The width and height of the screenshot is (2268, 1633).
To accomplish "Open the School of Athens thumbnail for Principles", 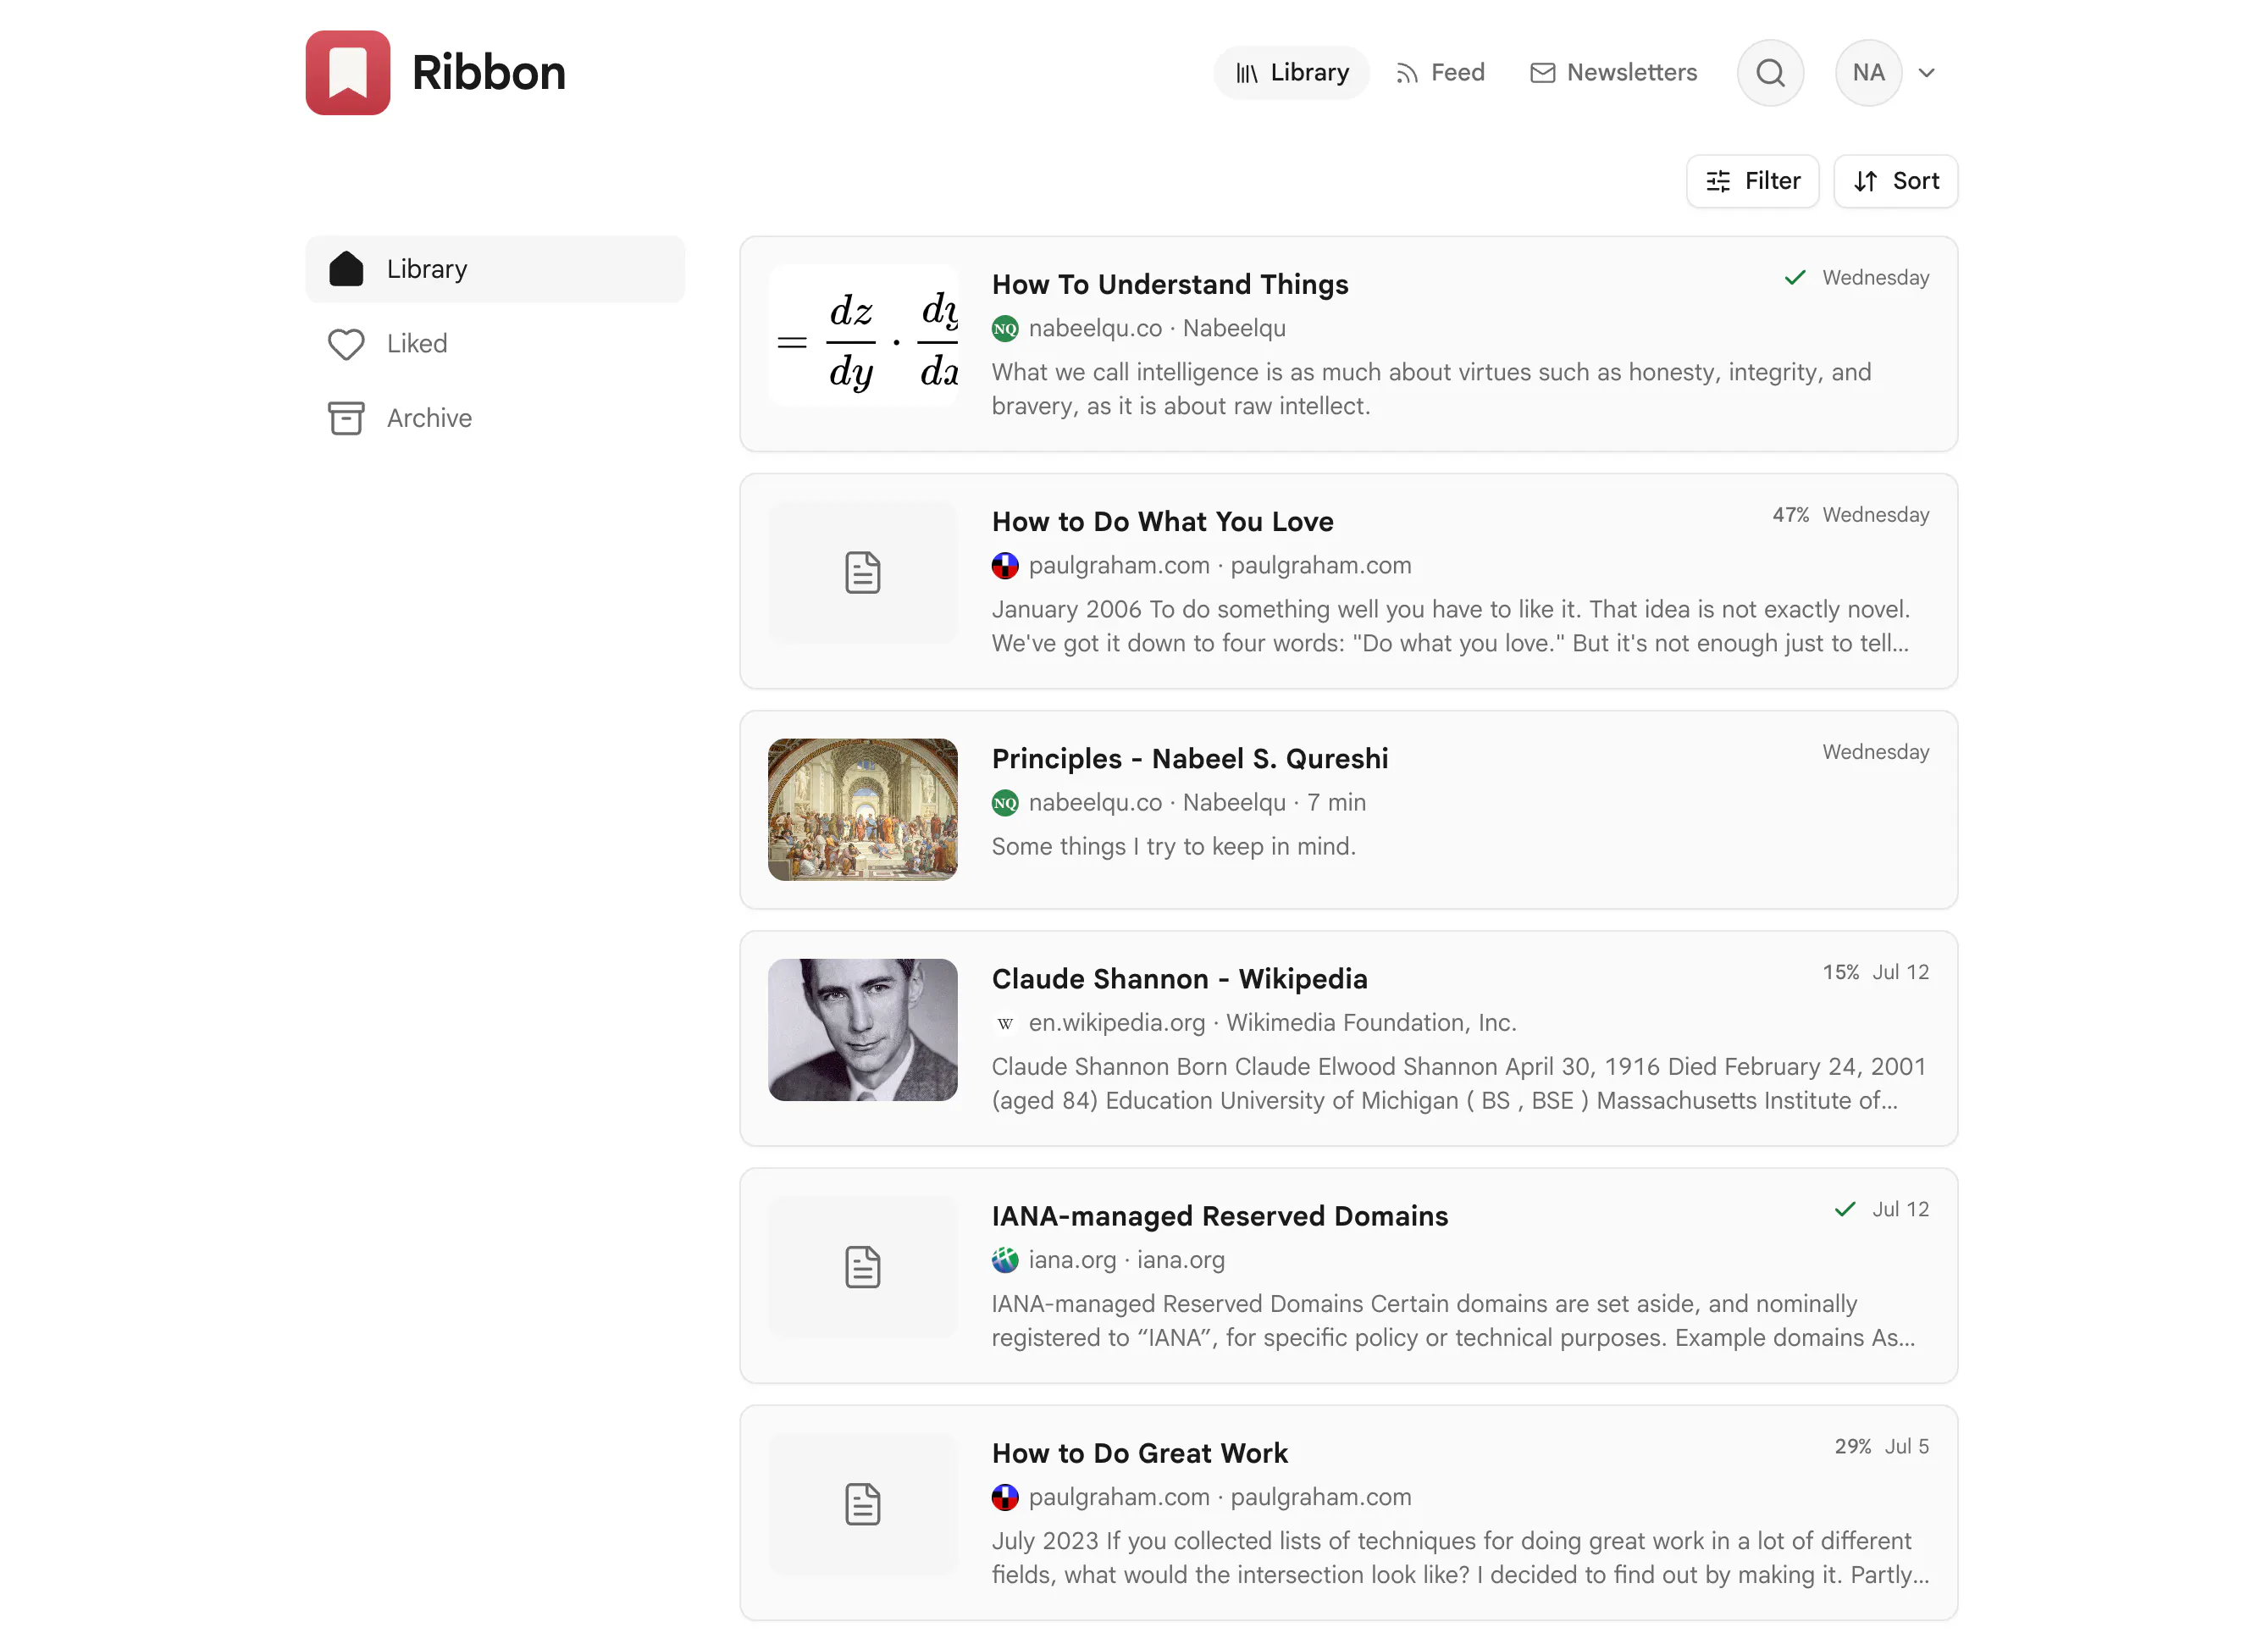I will point(862,809).
